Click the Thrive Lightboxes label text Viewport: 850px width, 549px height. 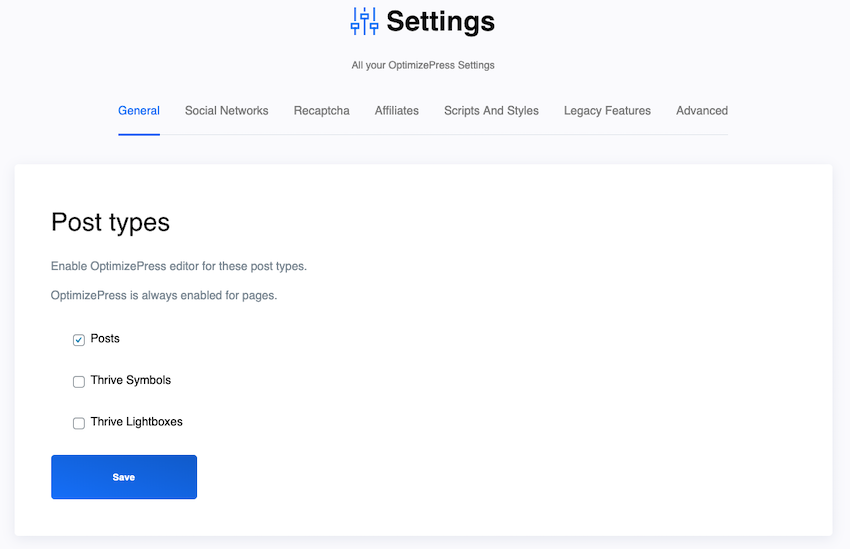[x=137, y=422]
